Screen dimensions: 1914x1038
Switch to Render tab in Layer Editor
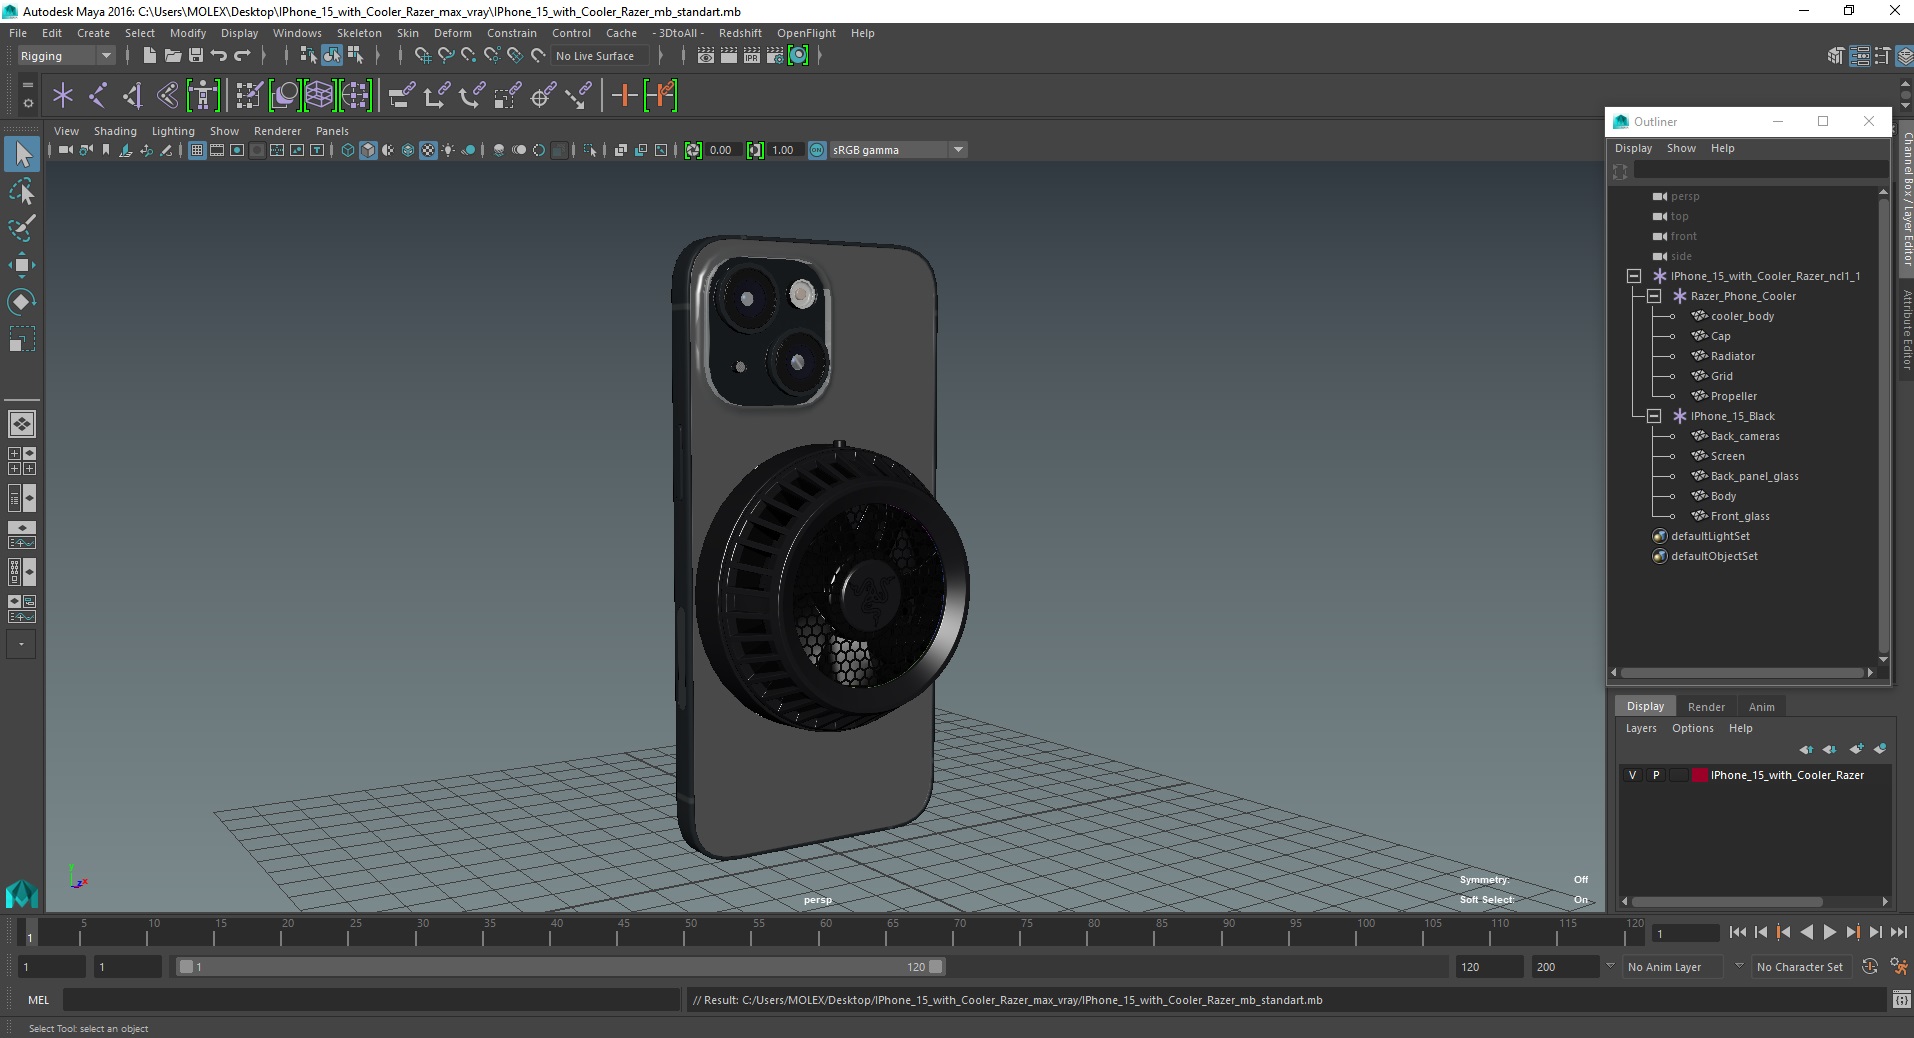point(1706,707)
